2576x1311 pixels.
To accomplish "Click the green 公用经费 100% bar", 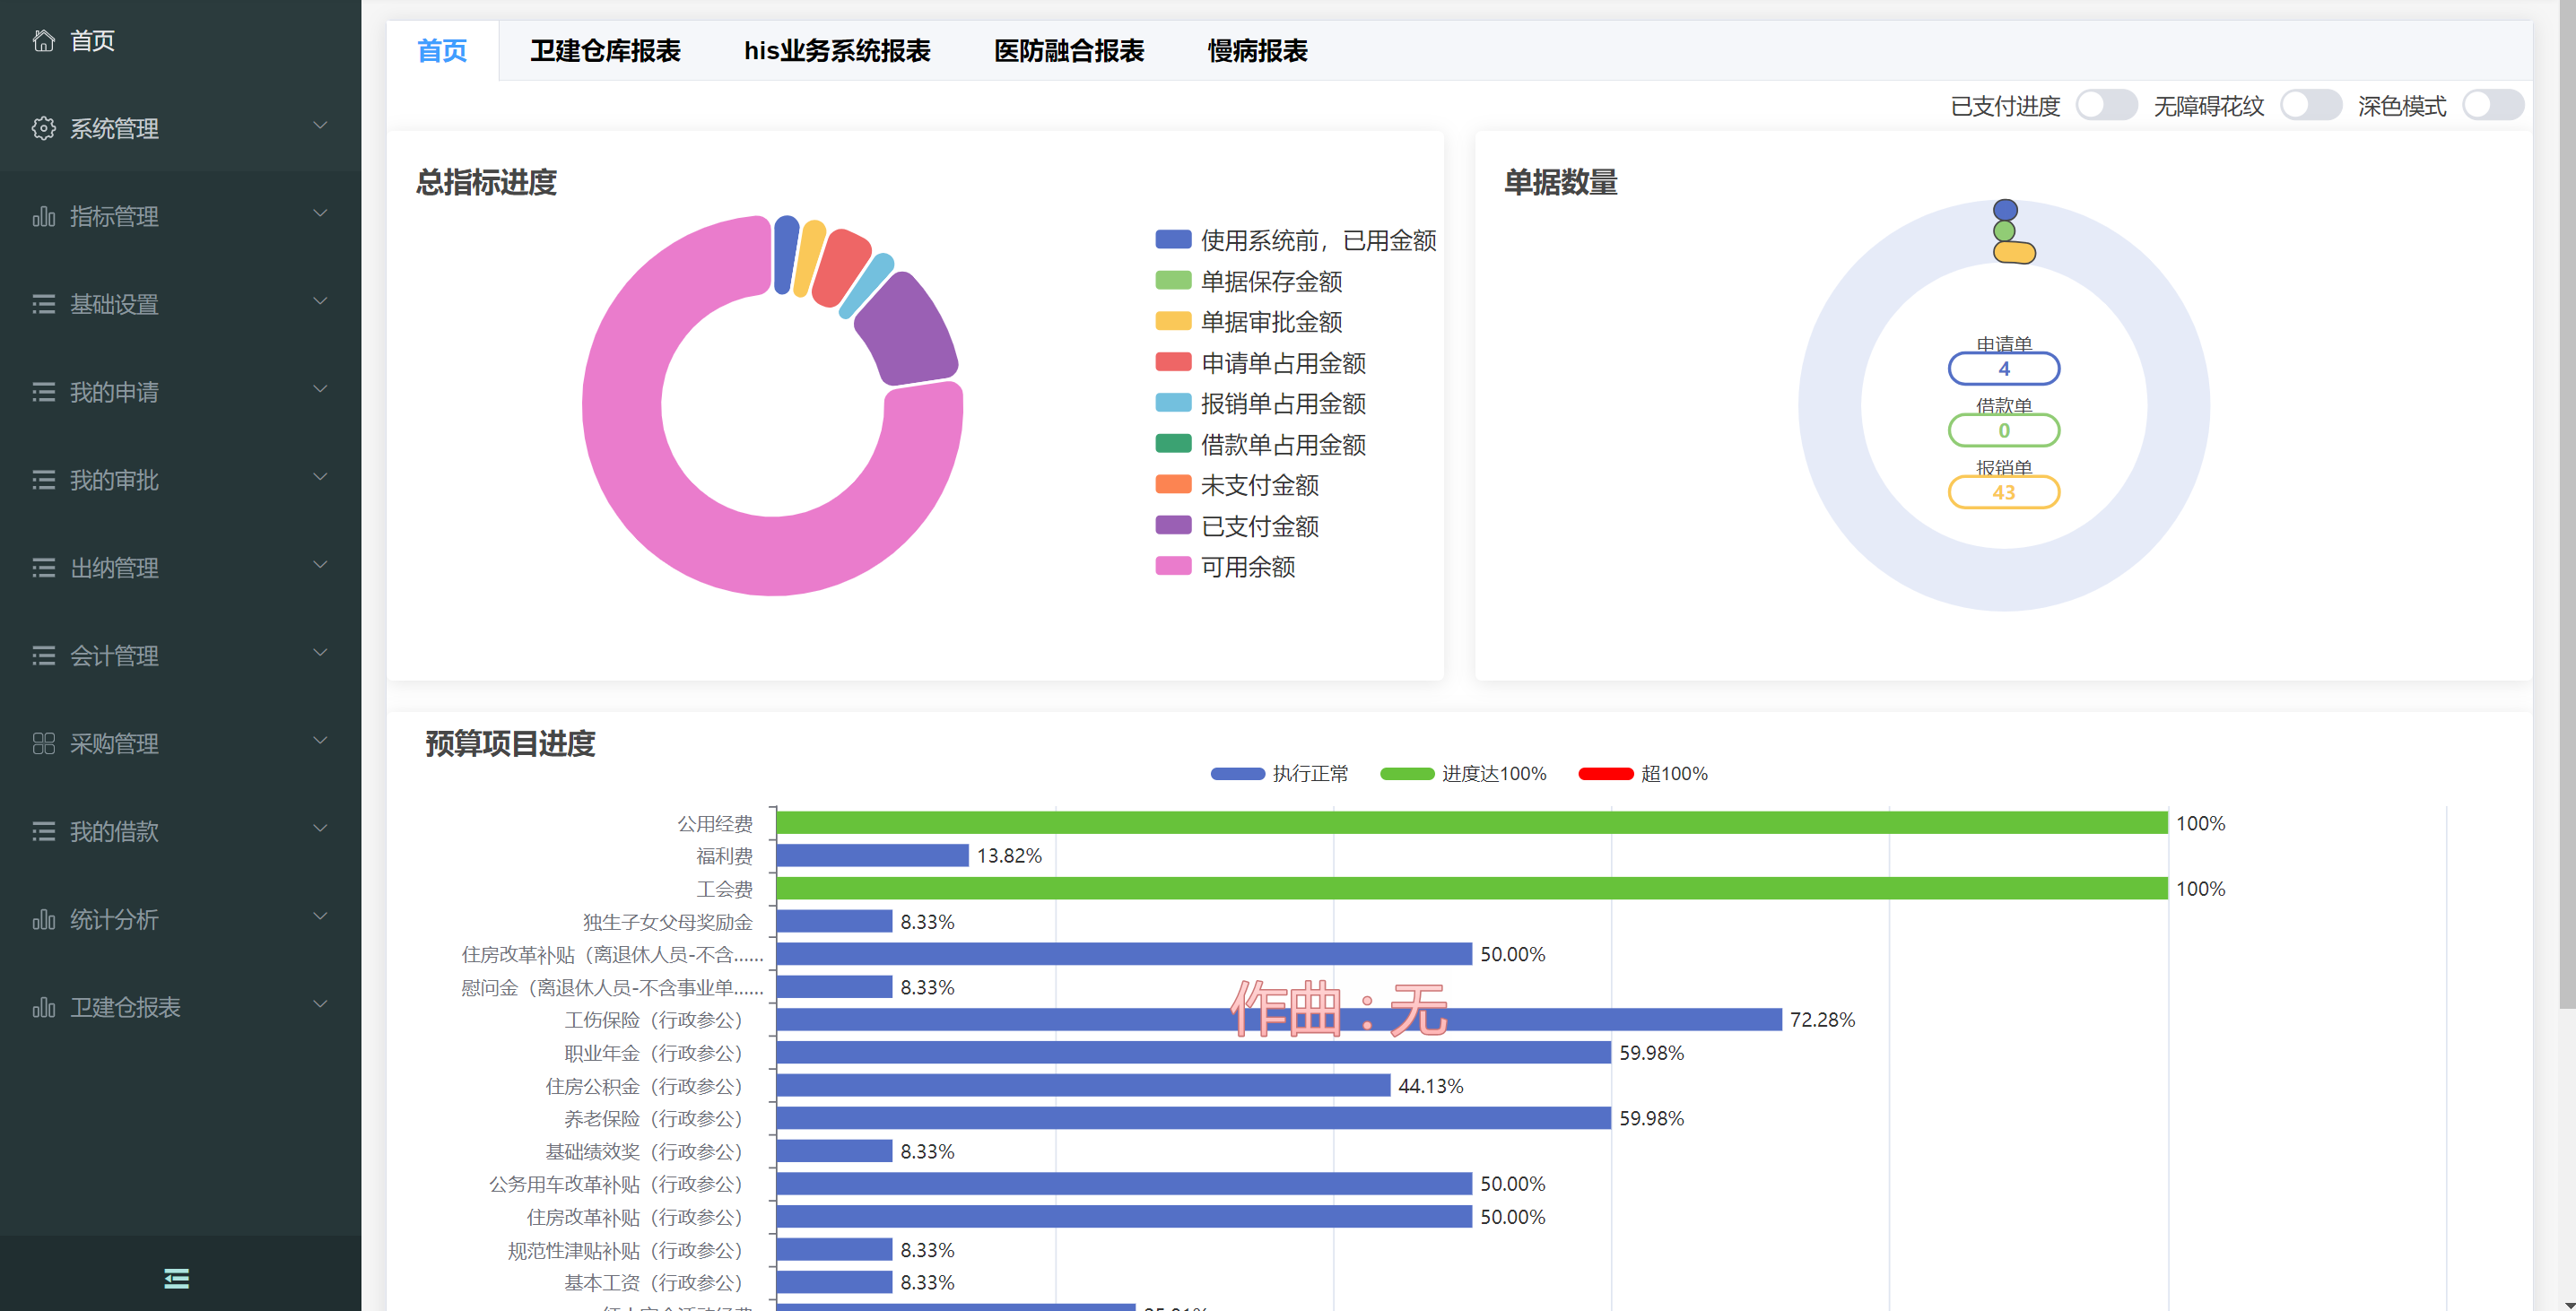I will [1472, 823].
